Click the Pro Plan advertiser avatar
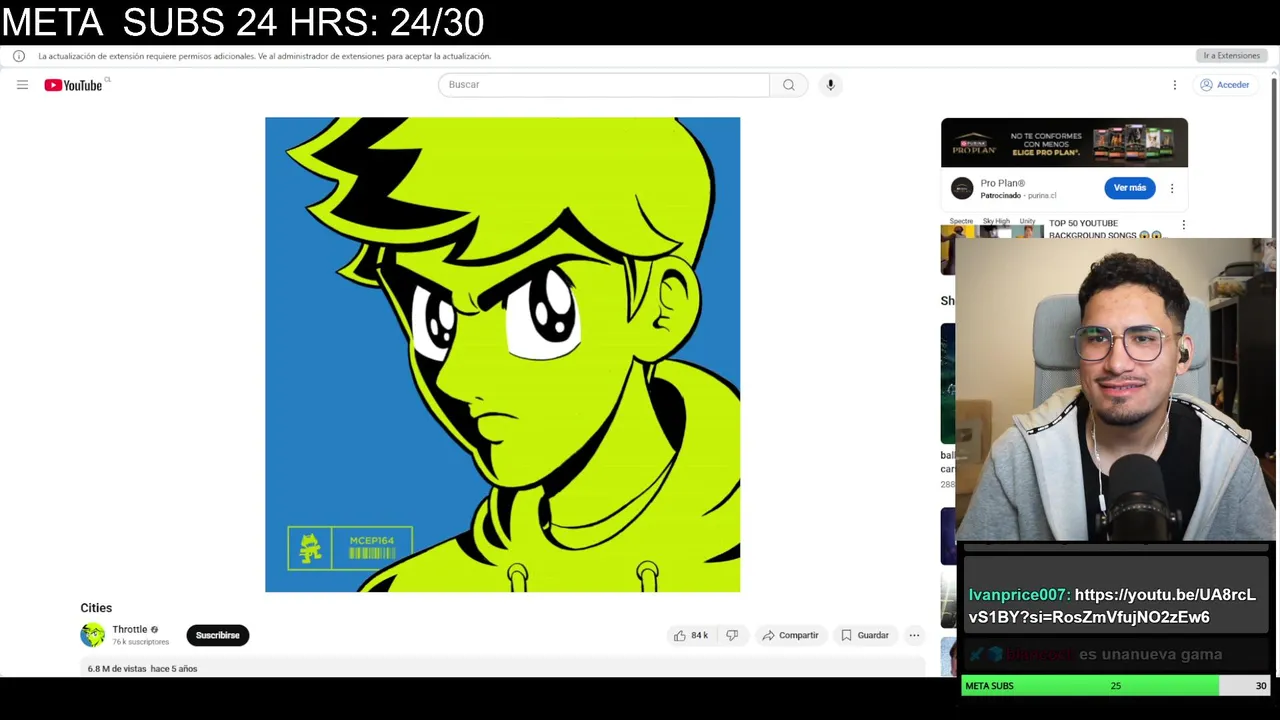This screenshot has height=720, width=1280. click(962, 188)
